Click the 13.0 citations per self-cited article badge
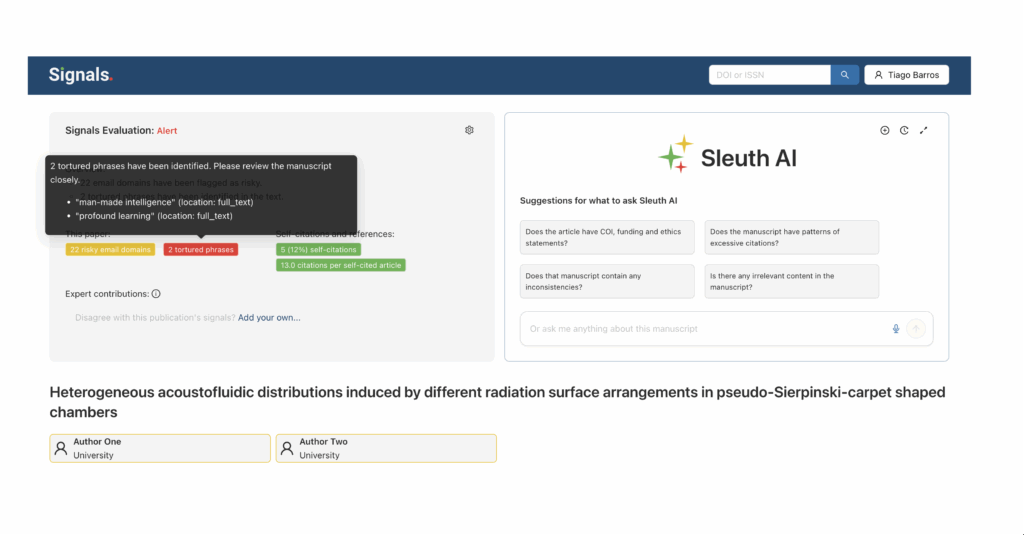1024x535 pixels. (x=340, y=265)
